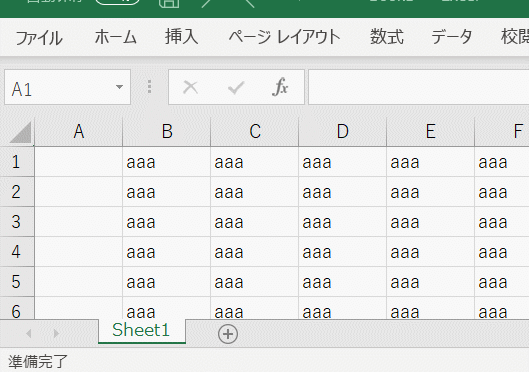Screen dimensions: 529x372
Task: Open the データ ribbon tab
Action: pos(451,37)
